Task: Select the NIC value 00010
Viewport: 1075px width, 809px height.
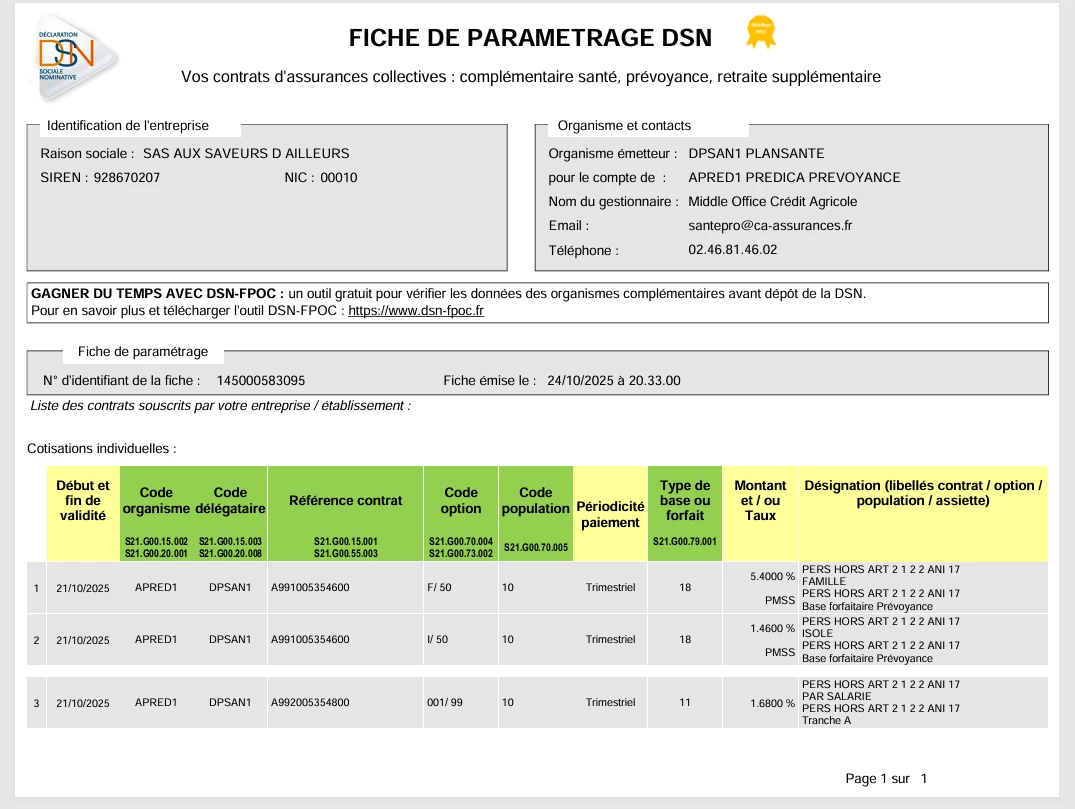Action: coord(339,178)
